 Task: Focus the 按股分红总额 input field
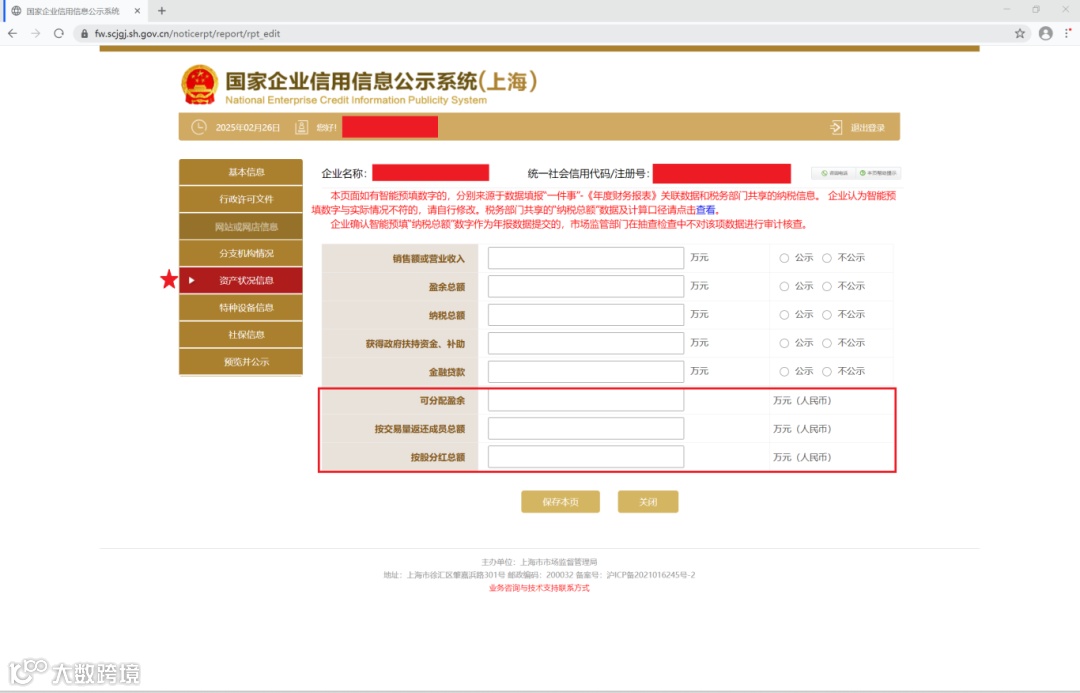pyautogui.click(x=585, y=457)
